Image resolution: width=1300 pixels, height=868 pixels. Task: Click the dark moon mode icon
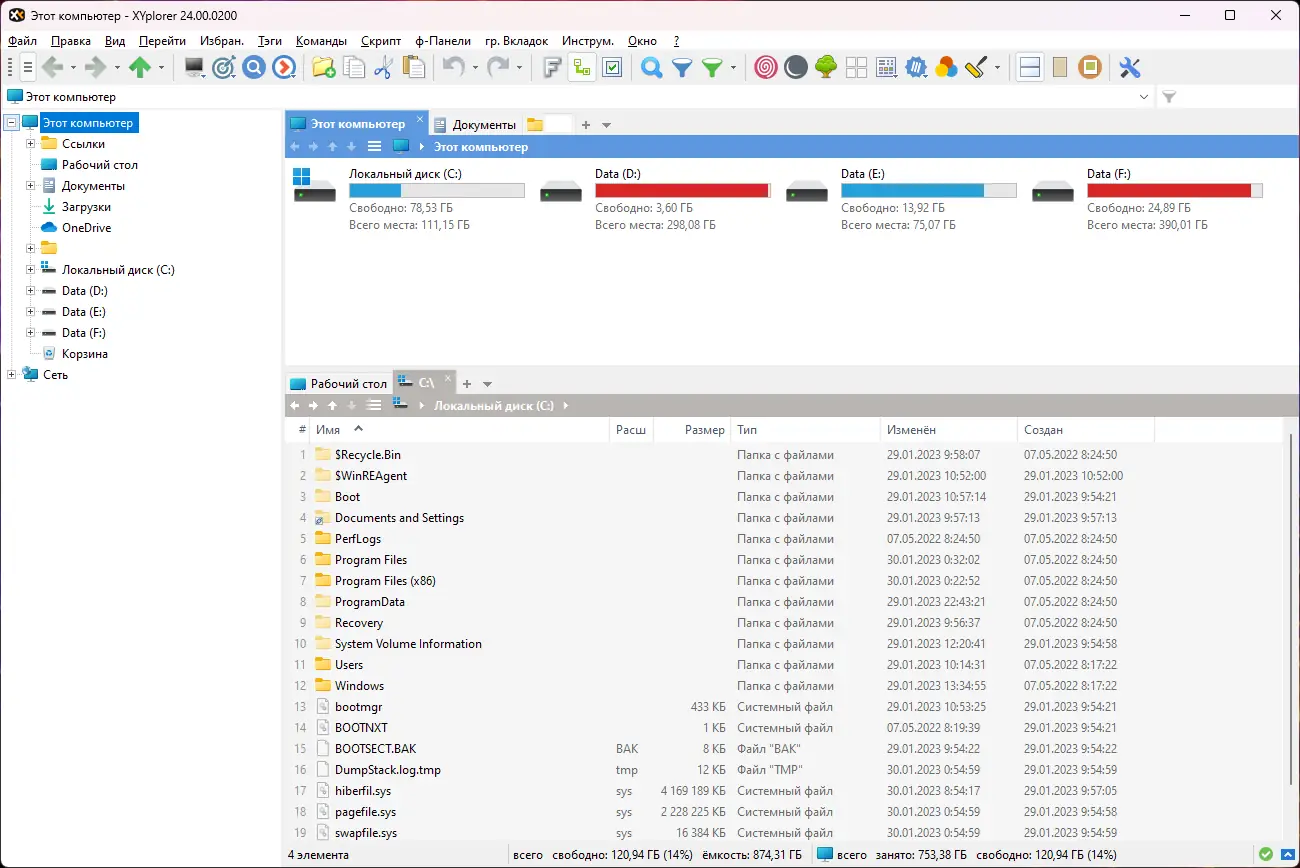point(796,68)
